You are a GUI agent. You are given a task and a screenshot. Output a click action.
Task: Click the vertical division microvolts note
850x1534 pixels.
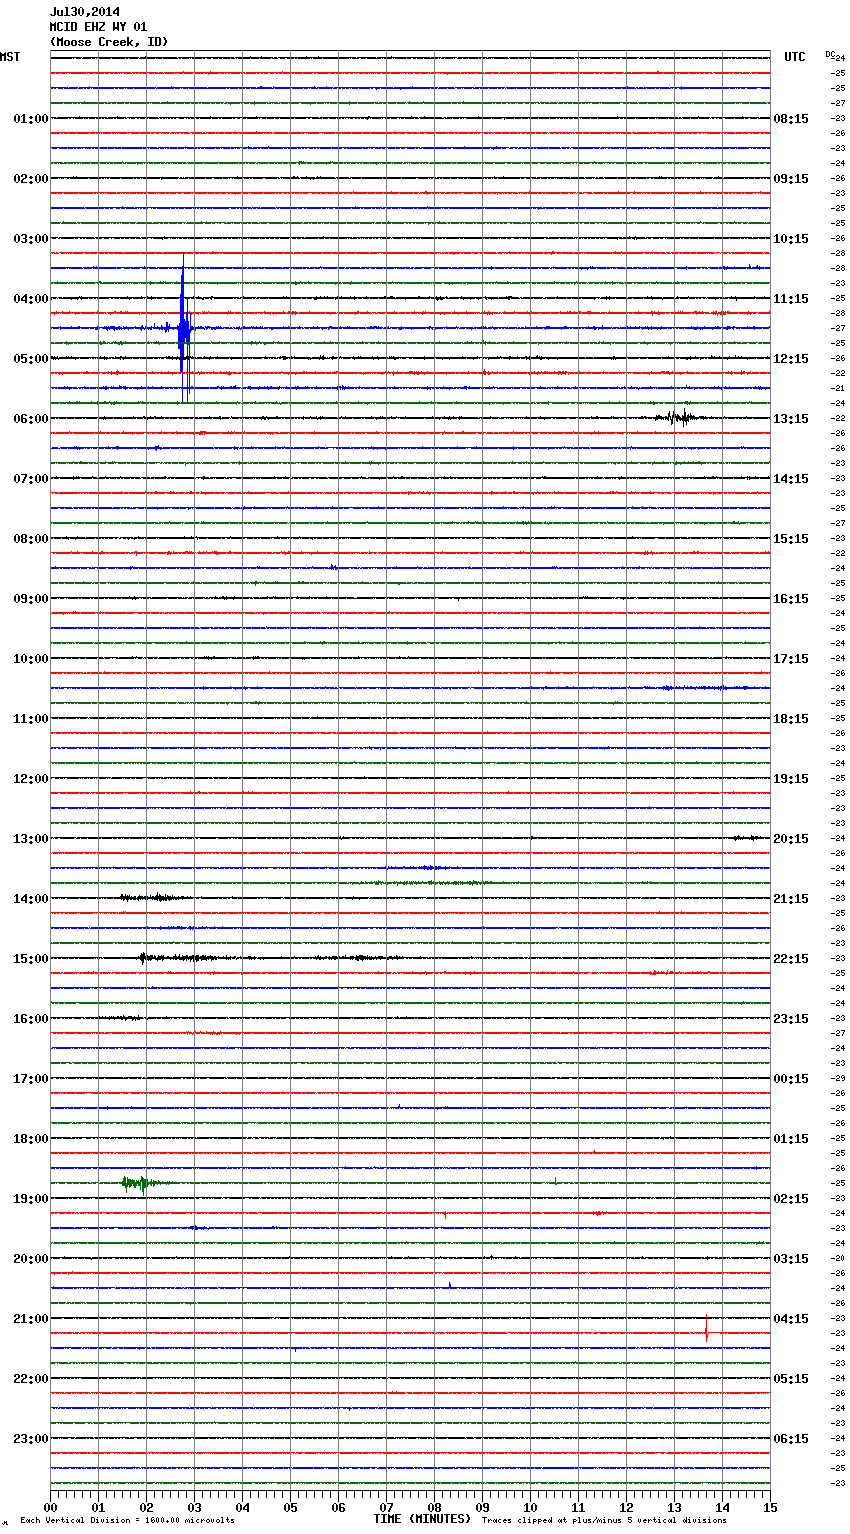[x=127, y=1520]
